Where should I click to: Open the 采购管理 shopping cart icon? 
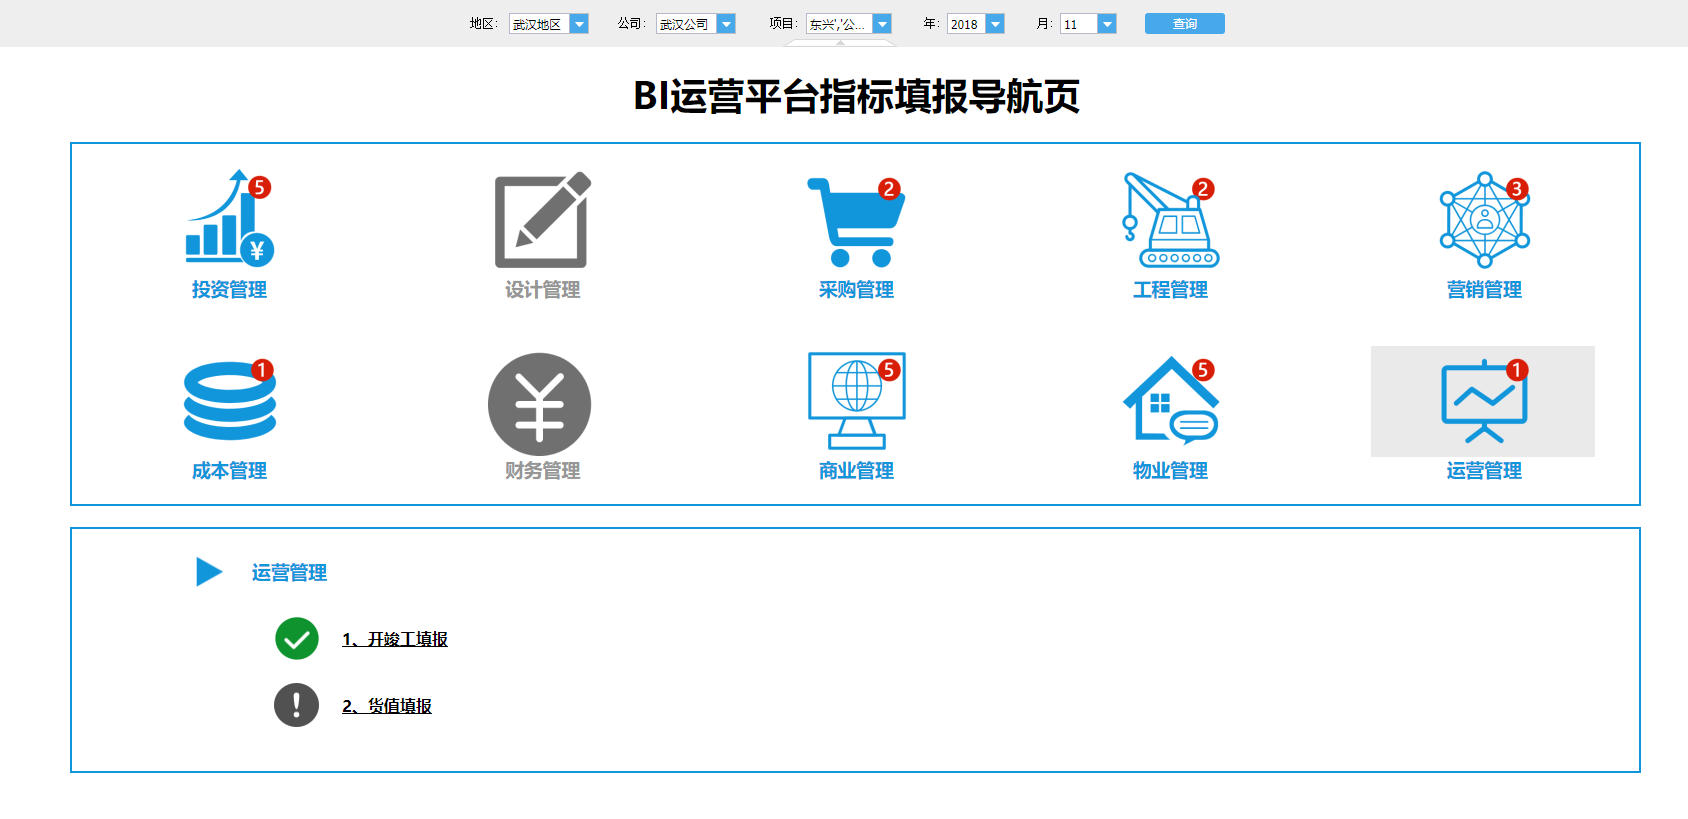tap(856, 222)
